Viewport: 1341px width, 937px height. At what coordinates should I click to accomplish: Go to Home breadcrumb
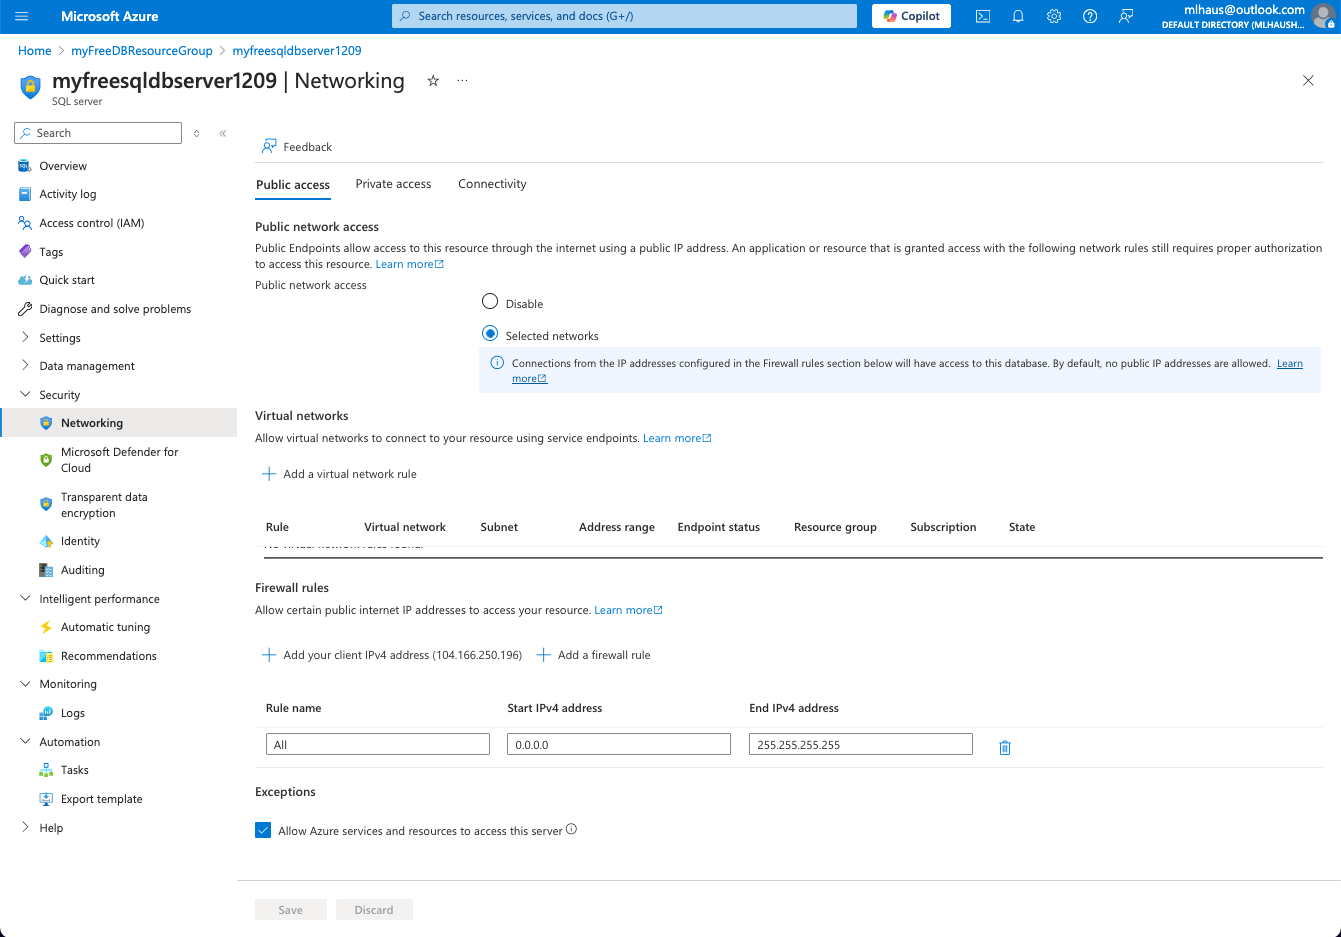[34, 50]
